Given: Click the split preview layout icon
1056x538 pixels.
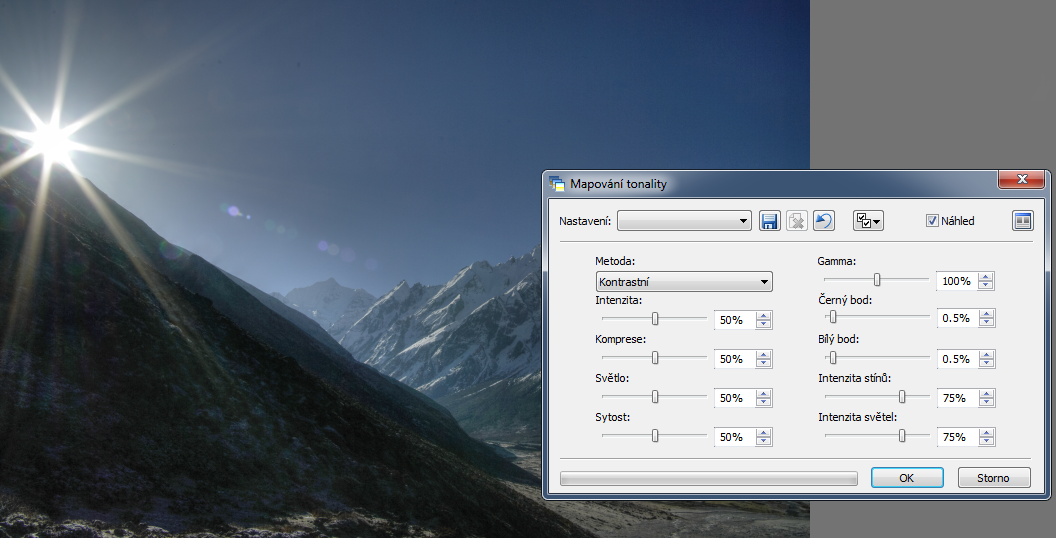Looking at the screenshot, I should tap(1022, 221).
